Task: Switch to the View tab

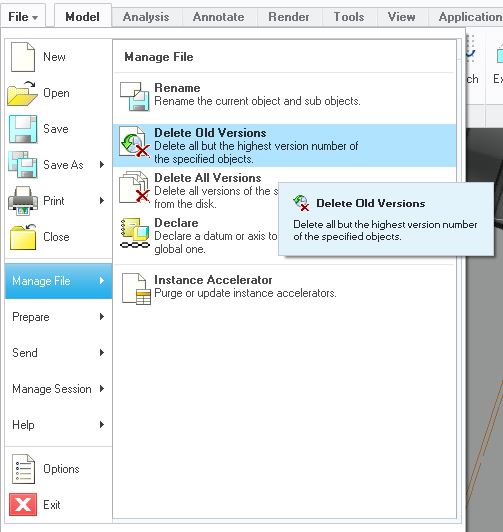Action: [402, 17]
